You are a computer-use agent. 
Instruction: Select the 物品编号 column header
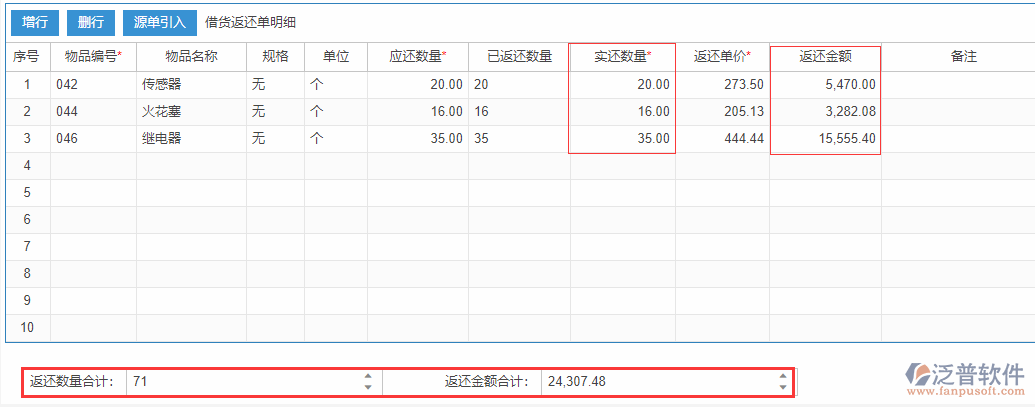pos(93,57)
